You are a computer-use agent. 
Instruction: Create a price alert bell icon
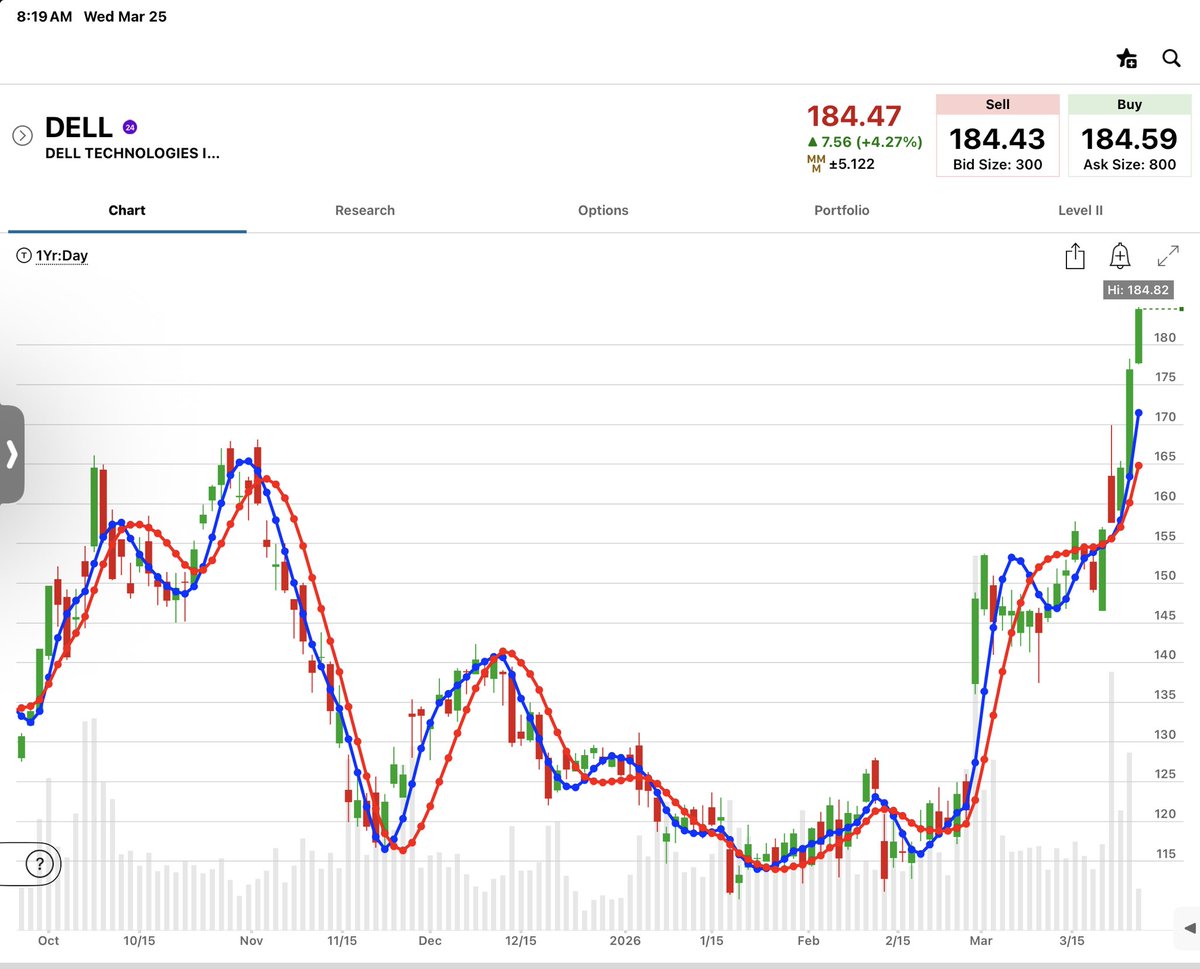[x=1120, y=256]
